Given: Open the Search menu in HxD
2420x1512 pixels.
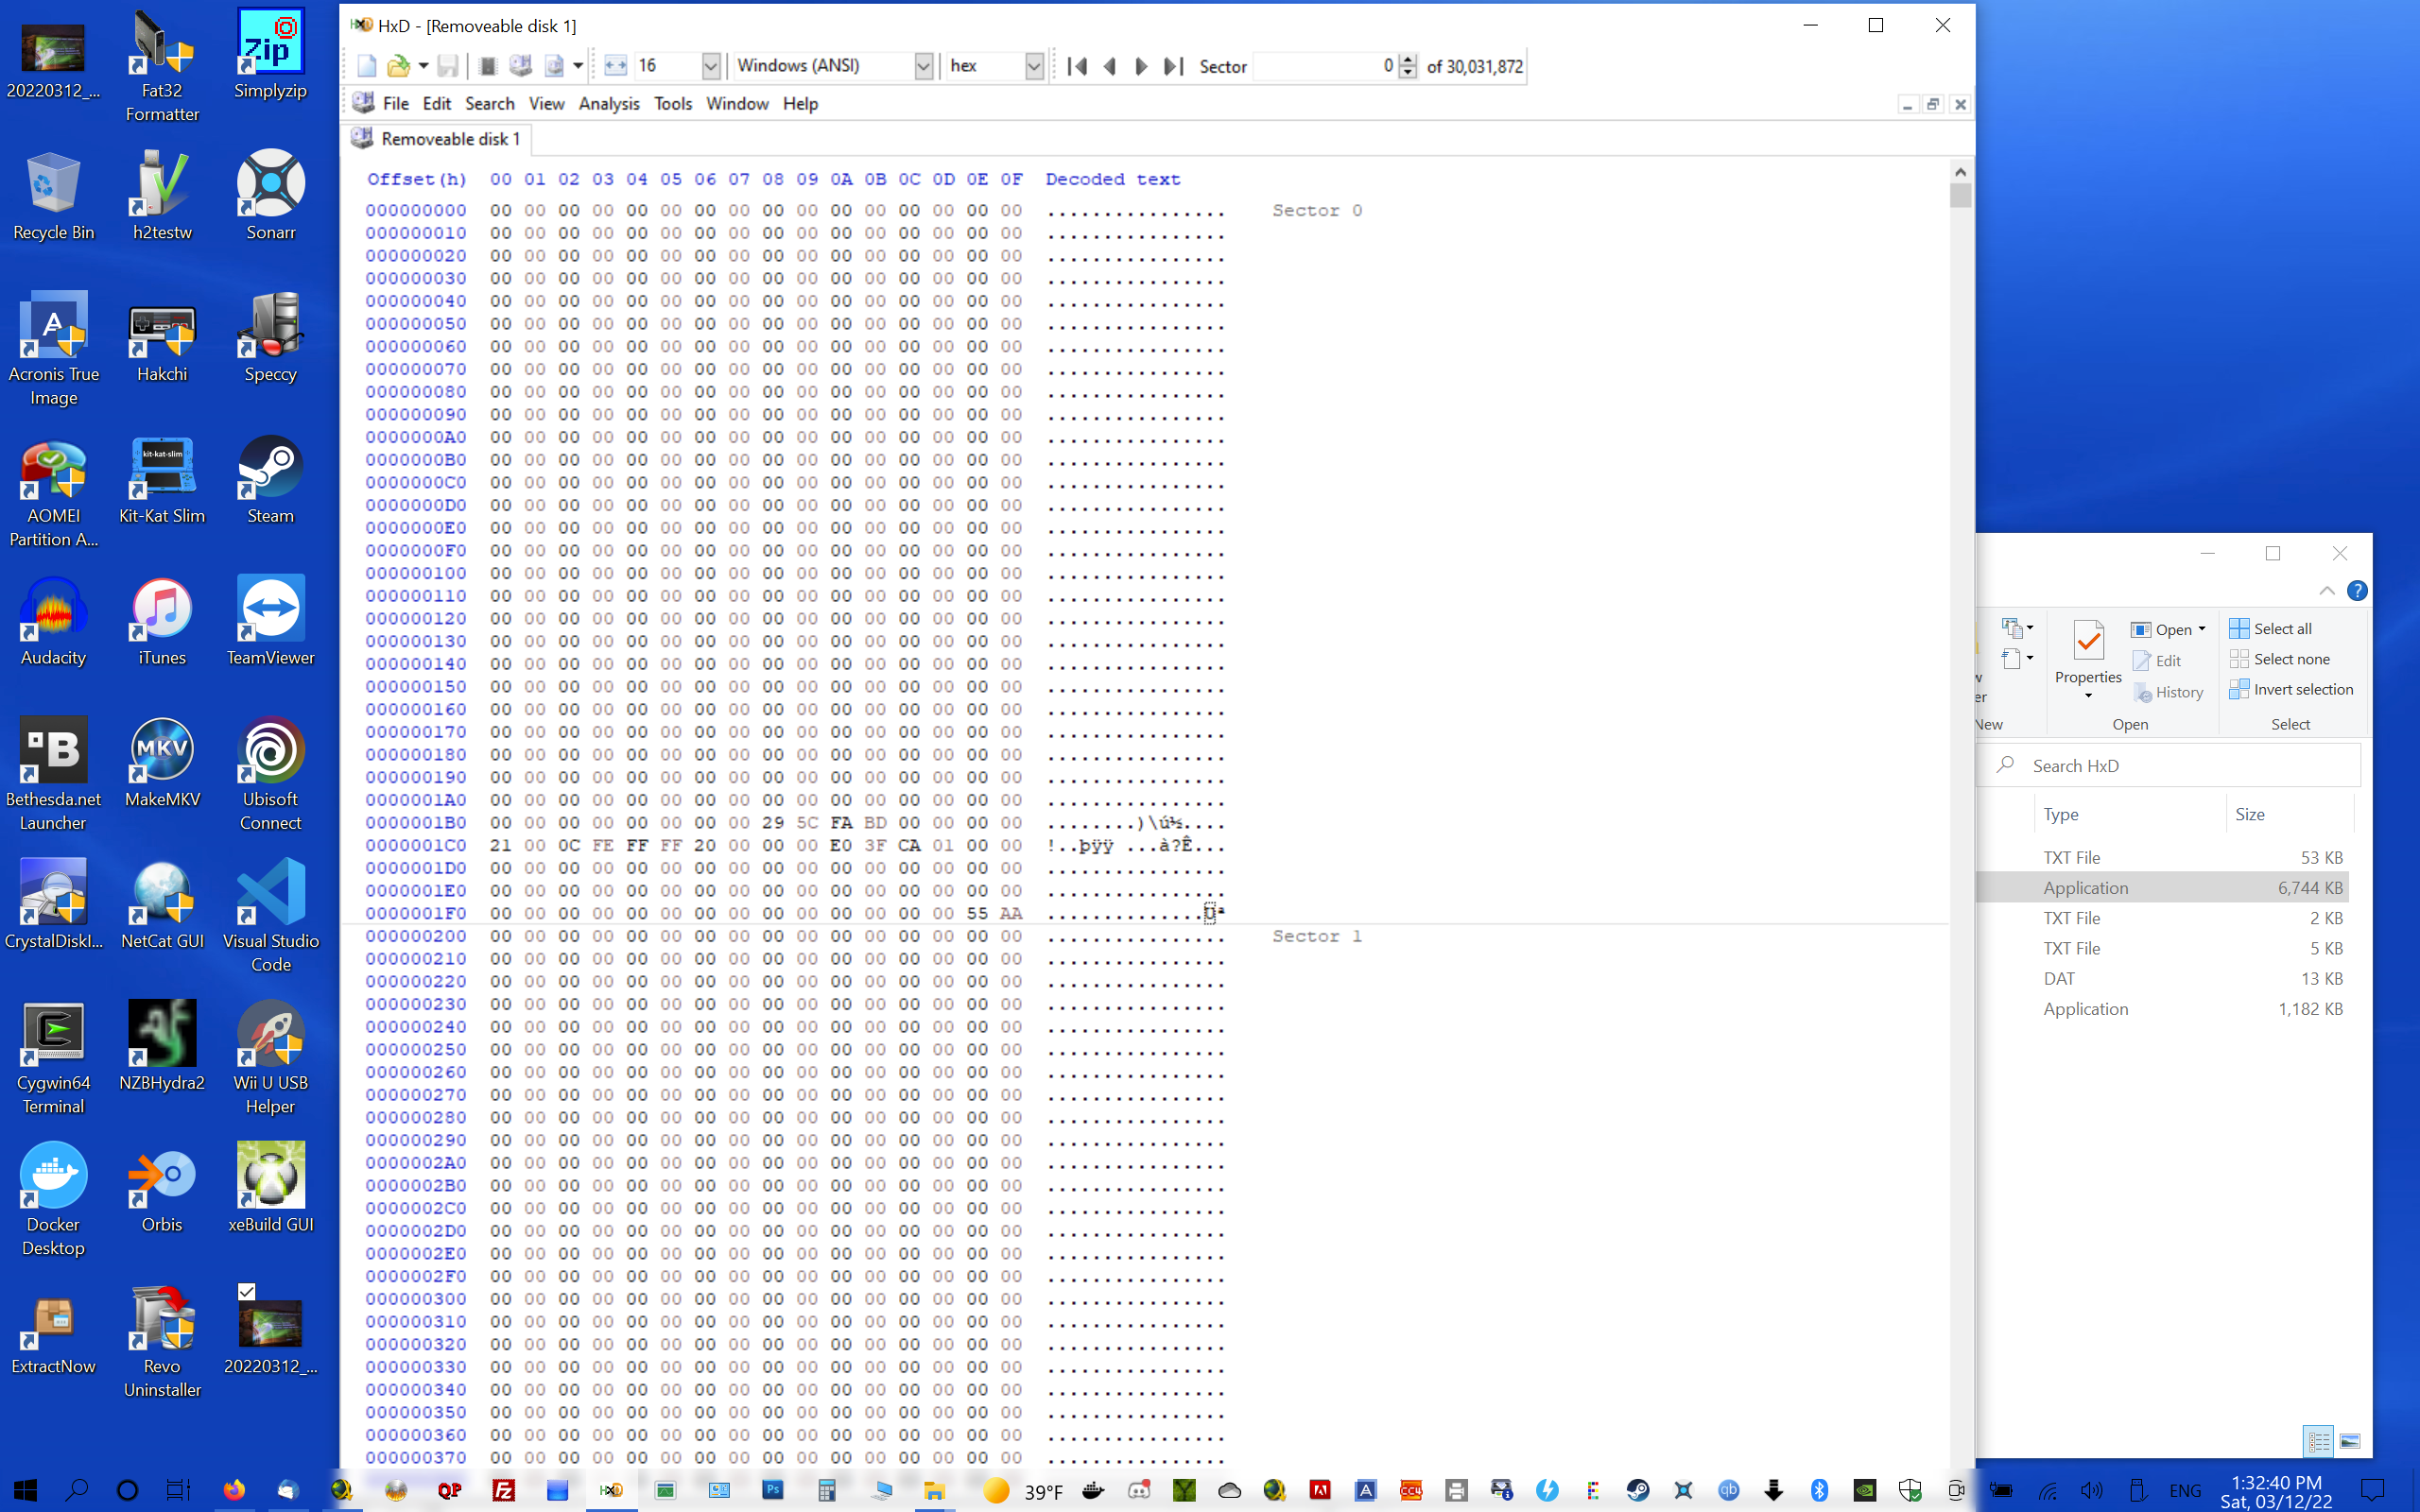Looking at the screenshot, I should 489,104.
